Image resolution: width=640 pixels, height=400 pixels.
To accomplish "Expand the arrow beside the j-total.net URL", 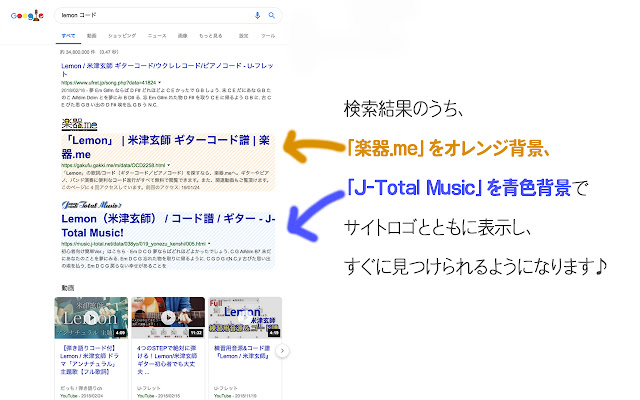I will (209, 244).
